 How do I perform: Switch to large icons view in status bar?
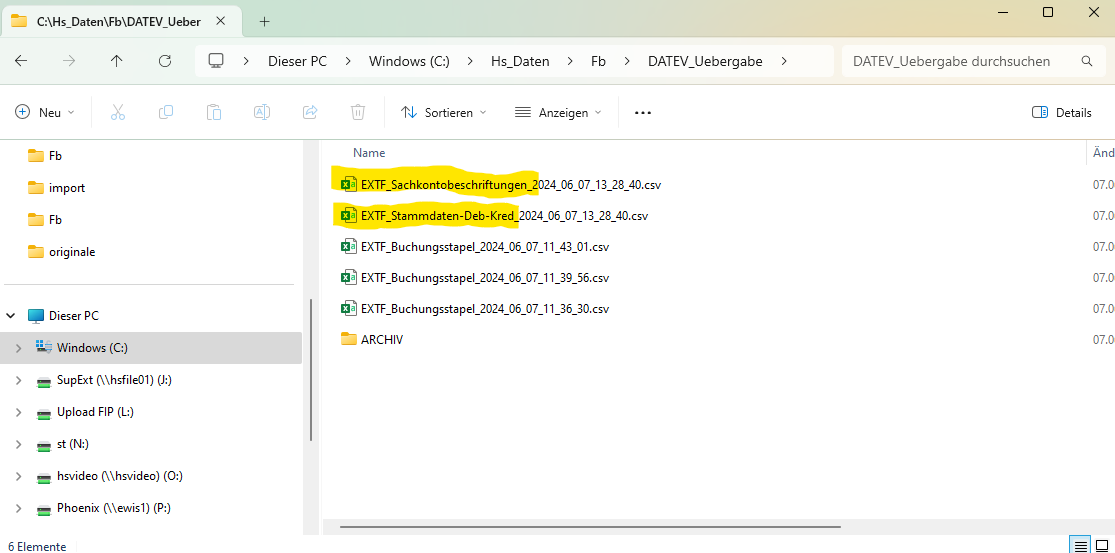tap(1104, 545)
